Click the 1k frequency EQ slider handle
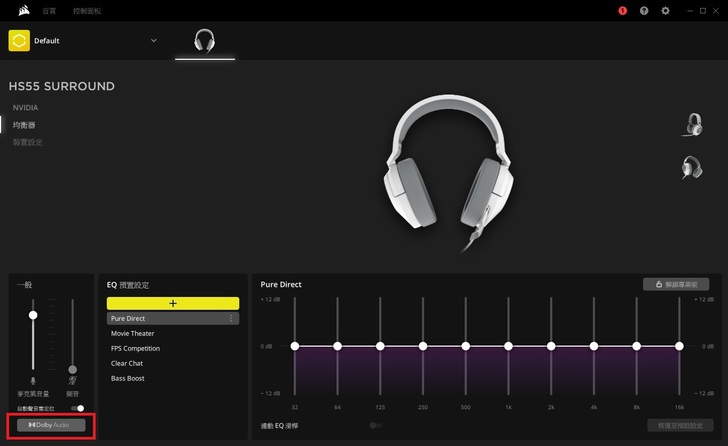 [x=508, y=346]
